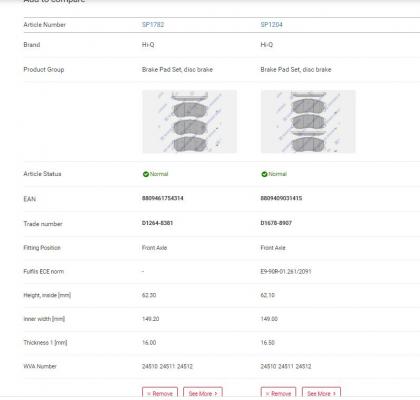Click the SP1204 brake pad thumbnail

click(x=308, y=122)
